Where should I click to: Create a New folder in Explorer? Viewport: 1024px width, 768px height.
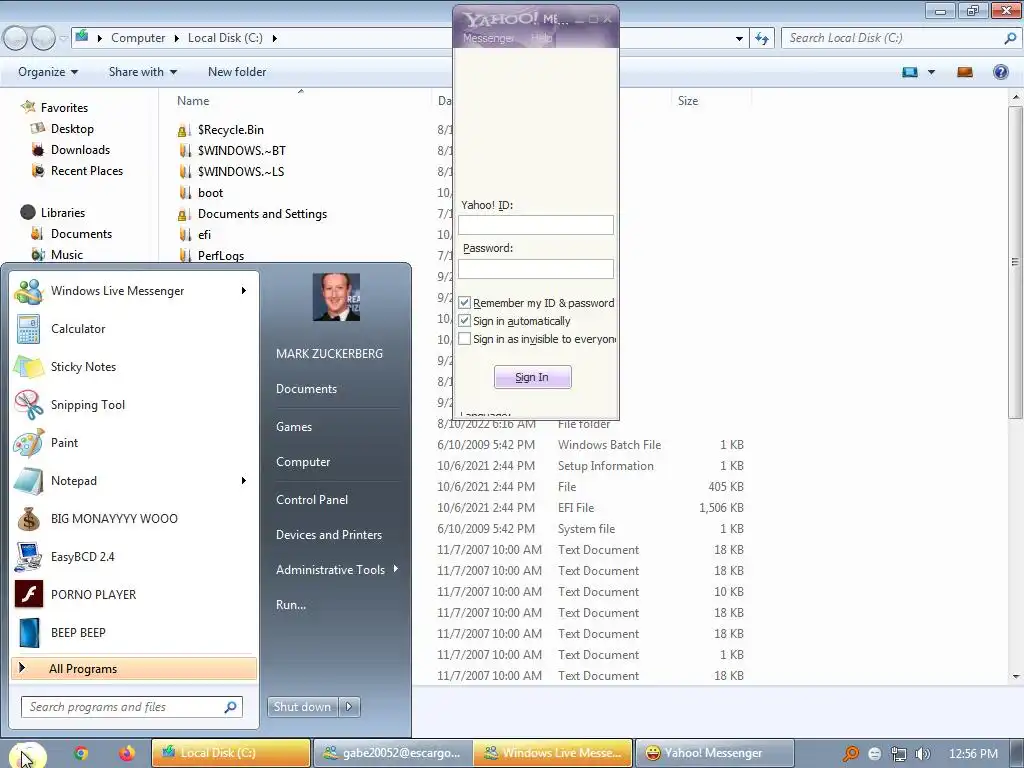click(237, 72)
